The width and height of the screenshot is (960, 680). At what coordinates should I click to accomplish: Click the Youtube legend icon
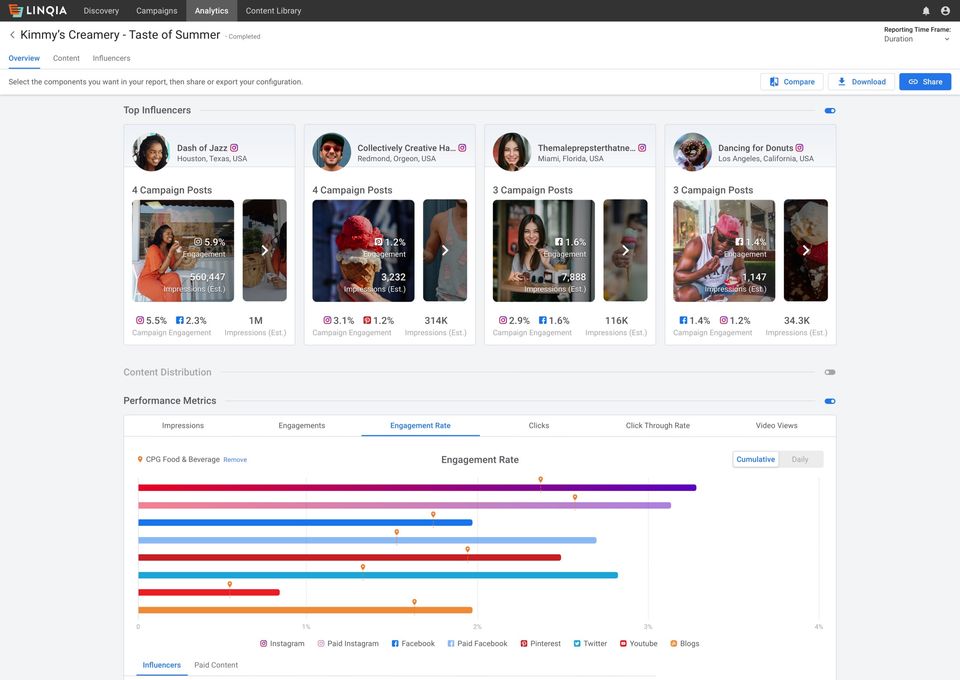[x=623, y=643]
